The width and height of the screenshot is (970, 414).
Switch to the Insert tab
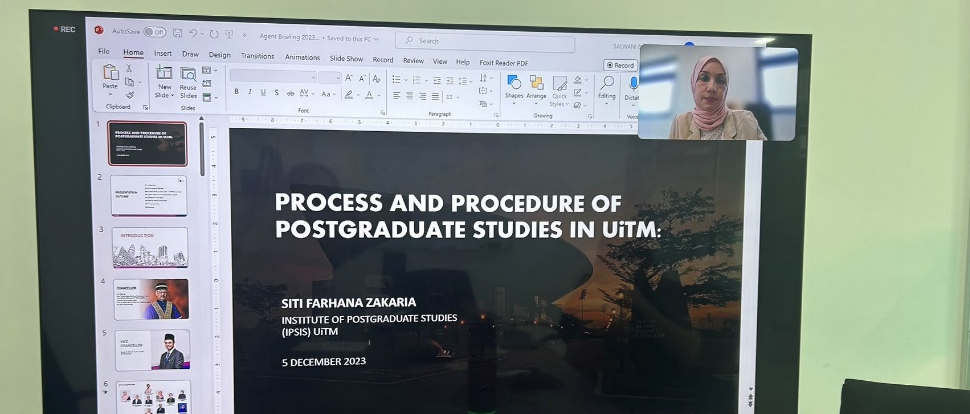163,53
